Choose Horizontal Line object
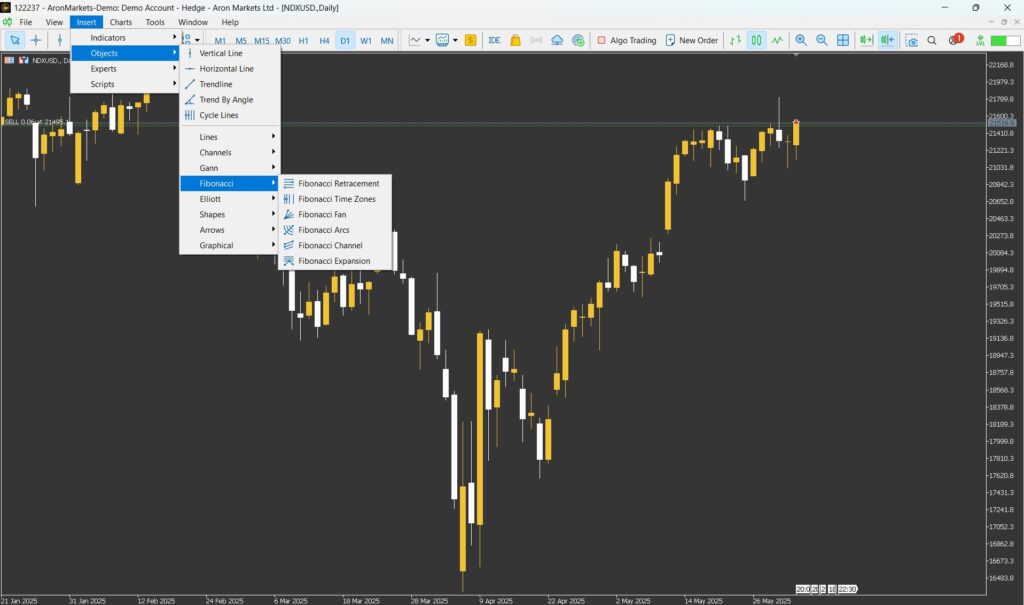This screenshot has width=1024, height=605. 229,69
